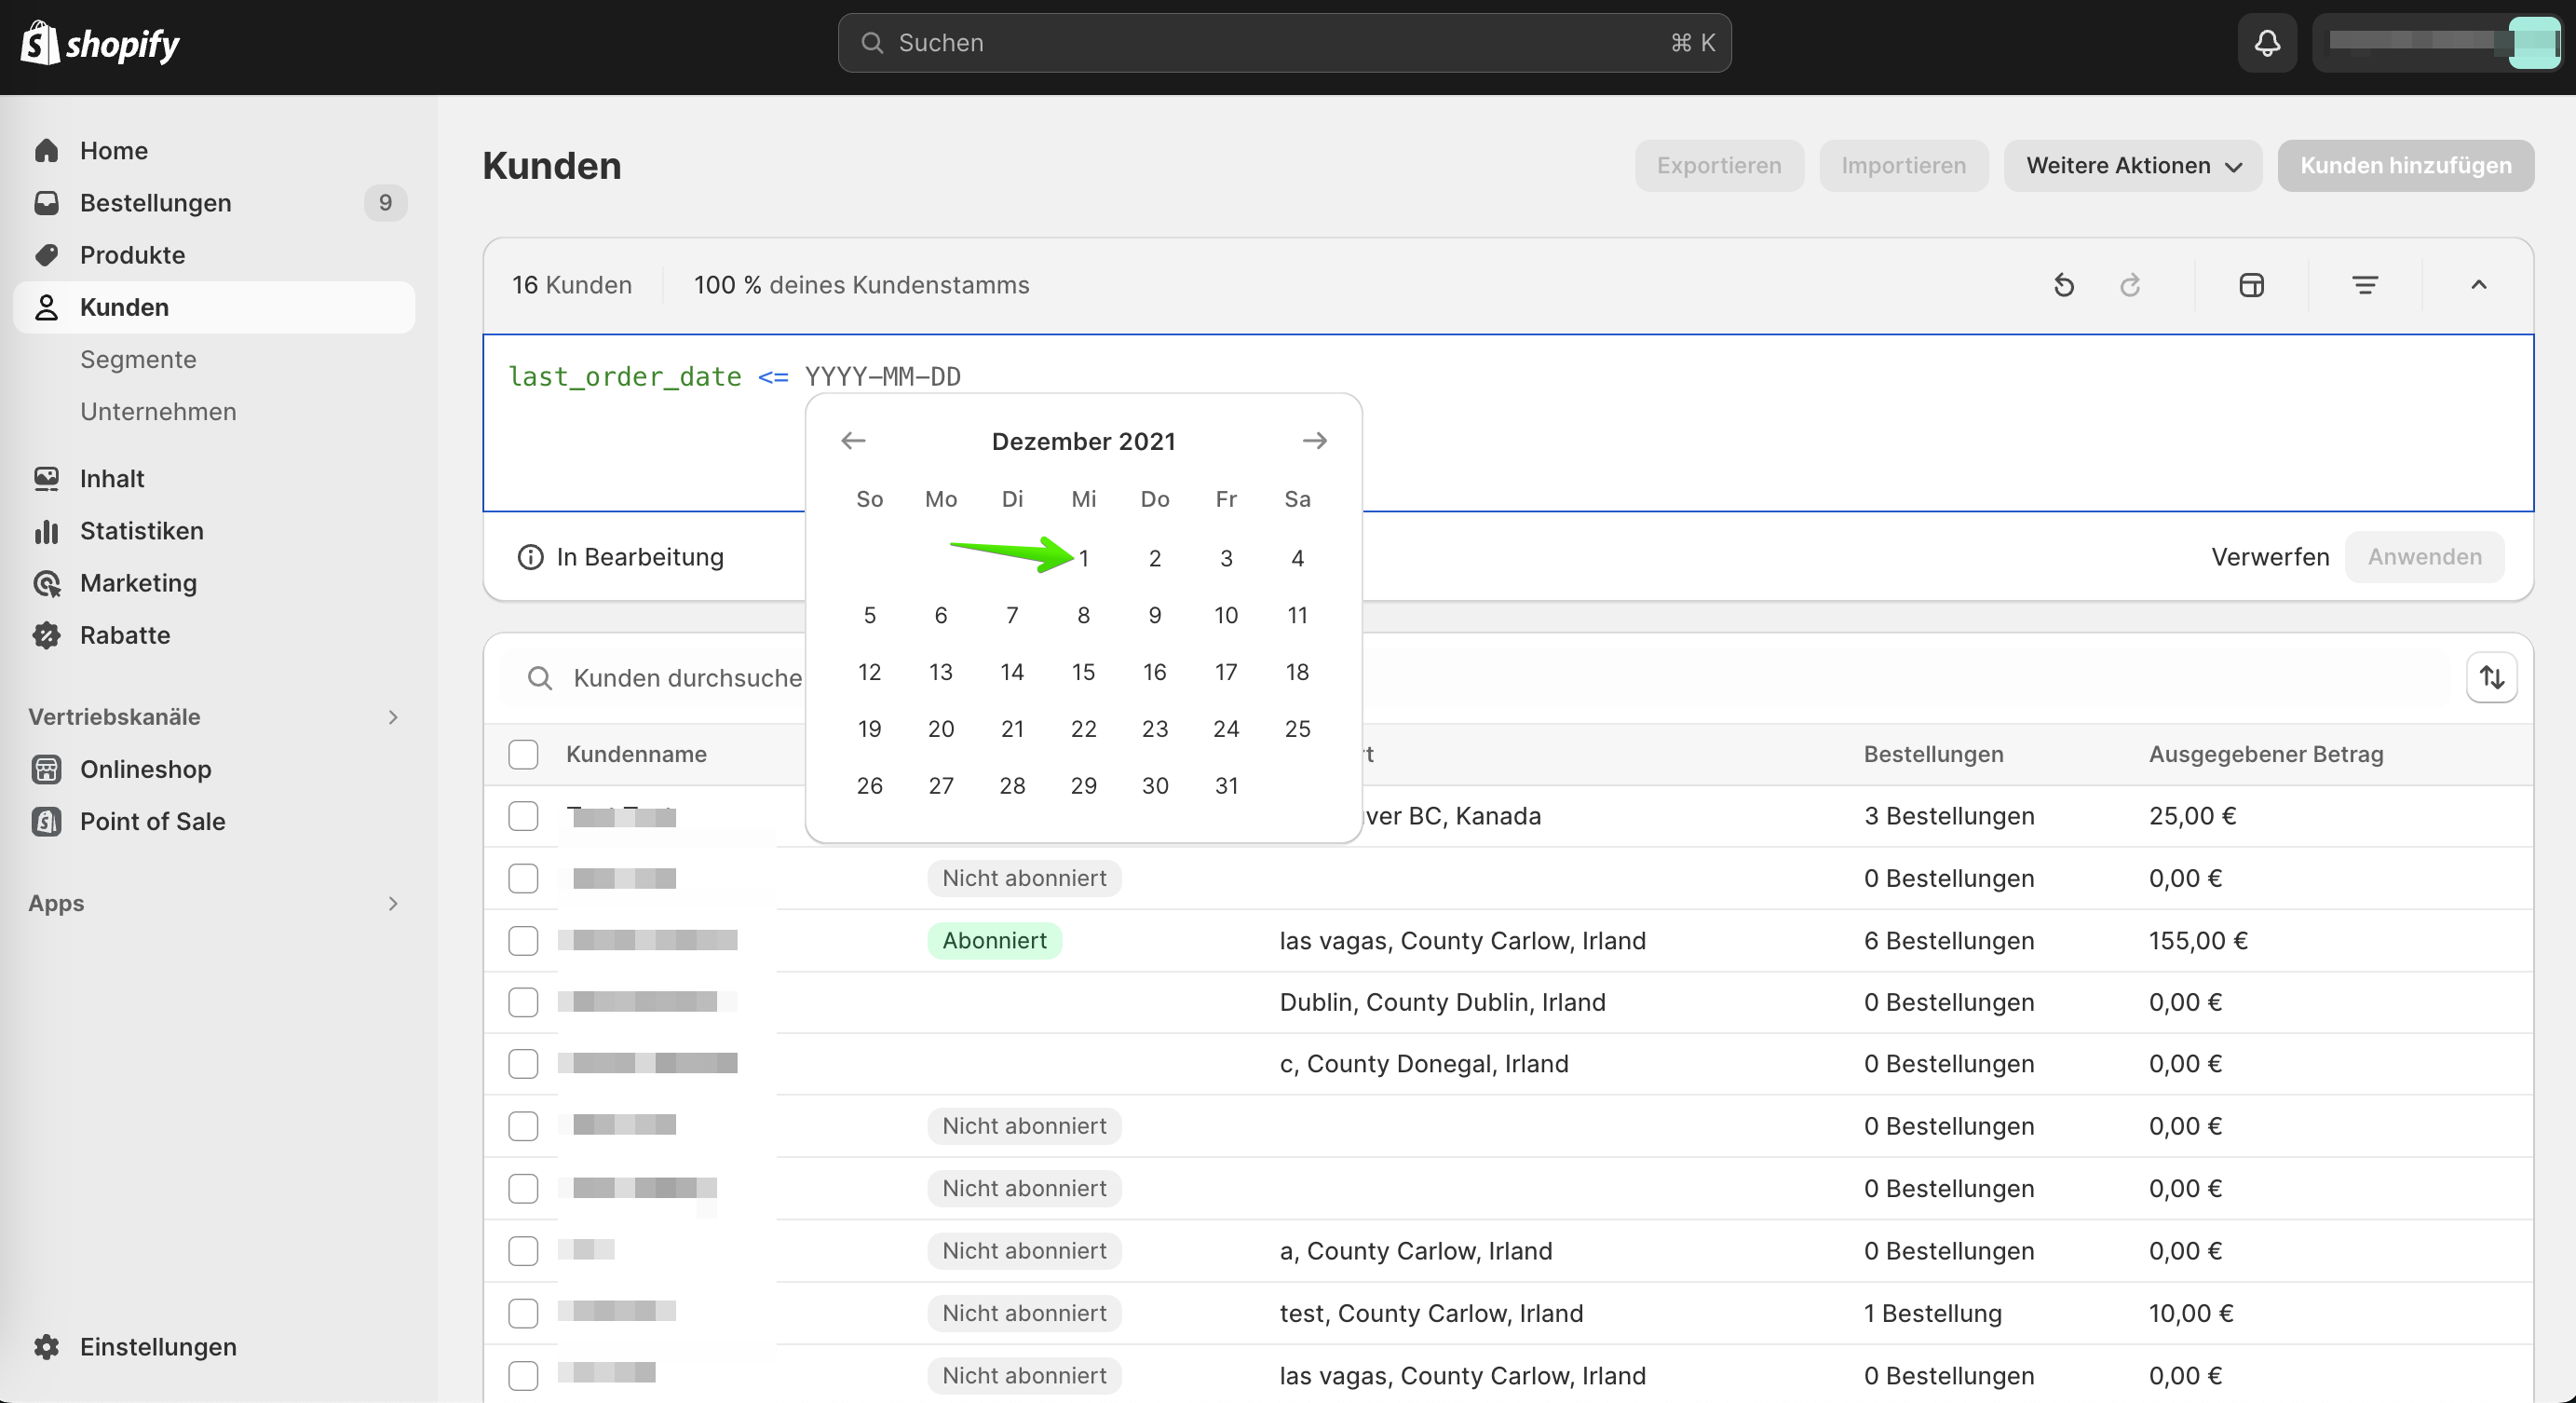
Task: Click the Marketing target icon
Action: (46, 583)
